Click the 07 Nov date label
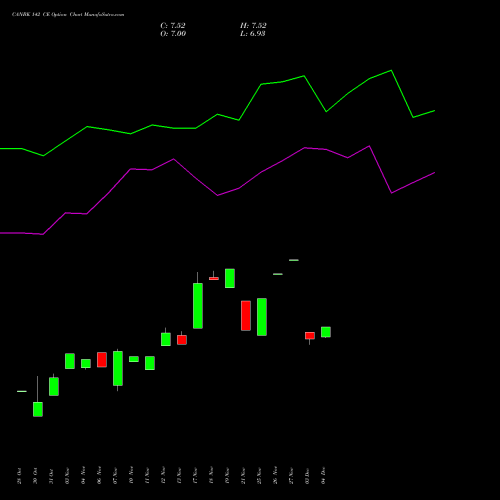The height and width of the screenshot is (500, 500). pos(115,475)
